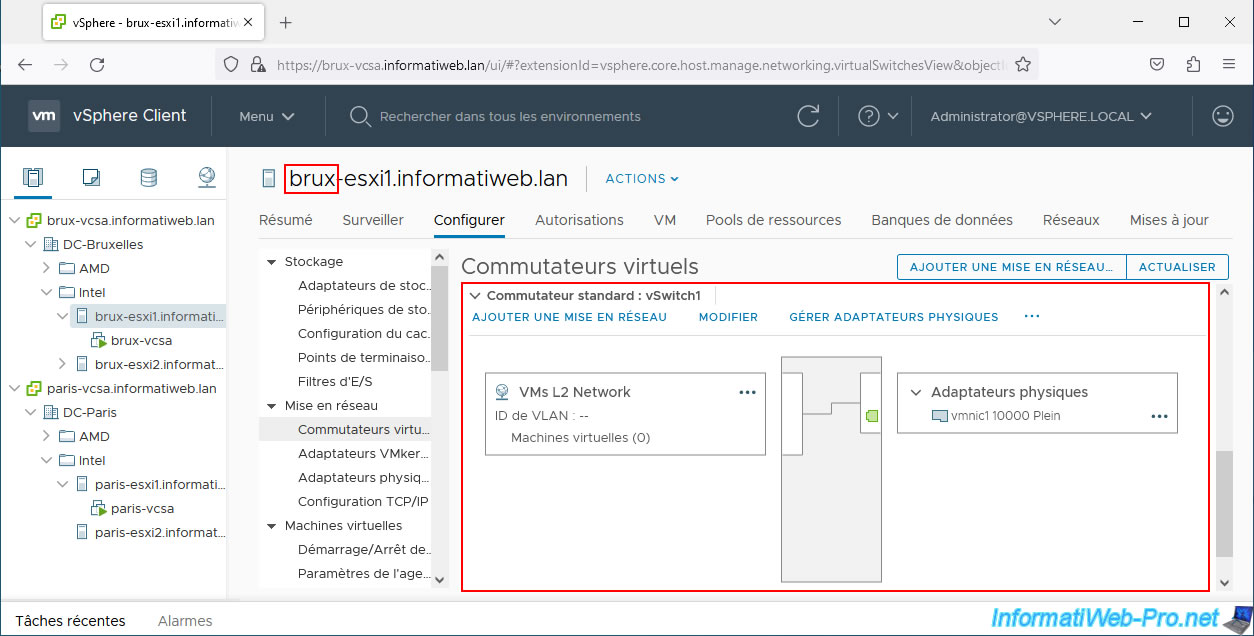Open the Menu dropdown

click(266, 116)
